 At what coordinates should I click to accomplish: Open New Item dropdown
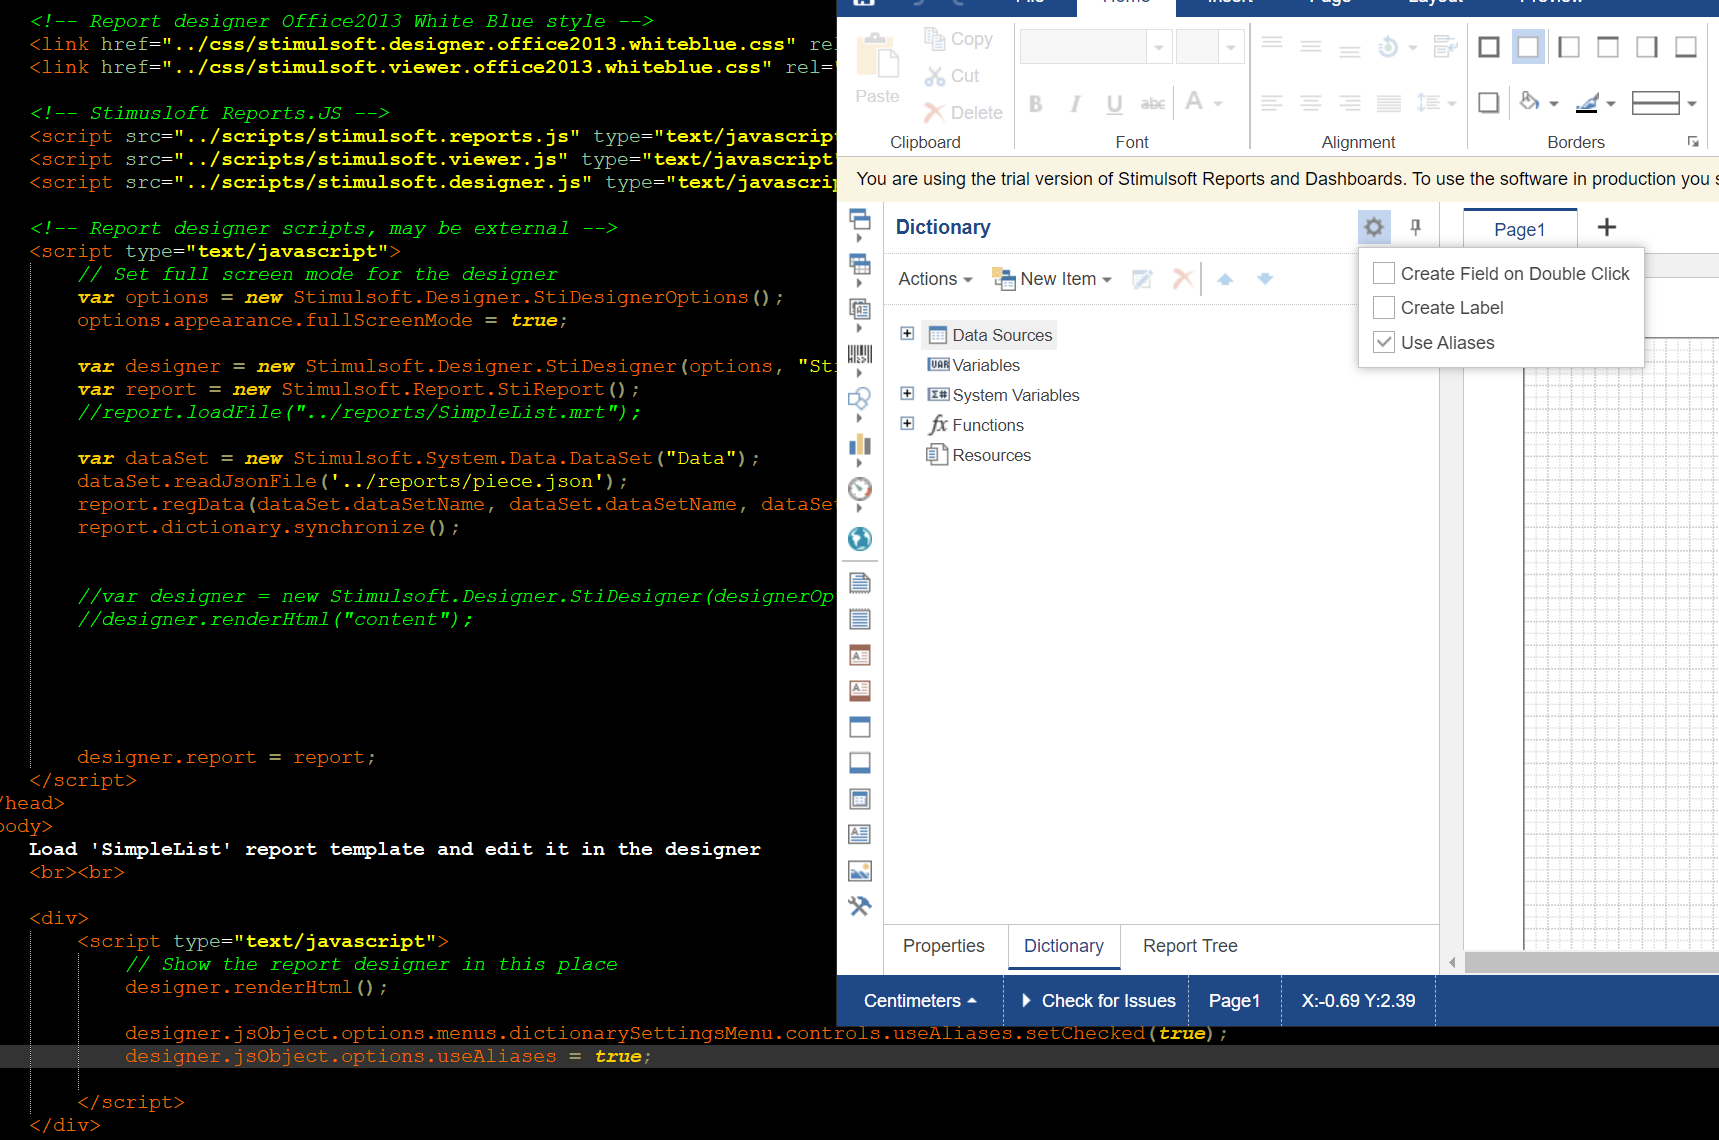(x=1052, y=279)
